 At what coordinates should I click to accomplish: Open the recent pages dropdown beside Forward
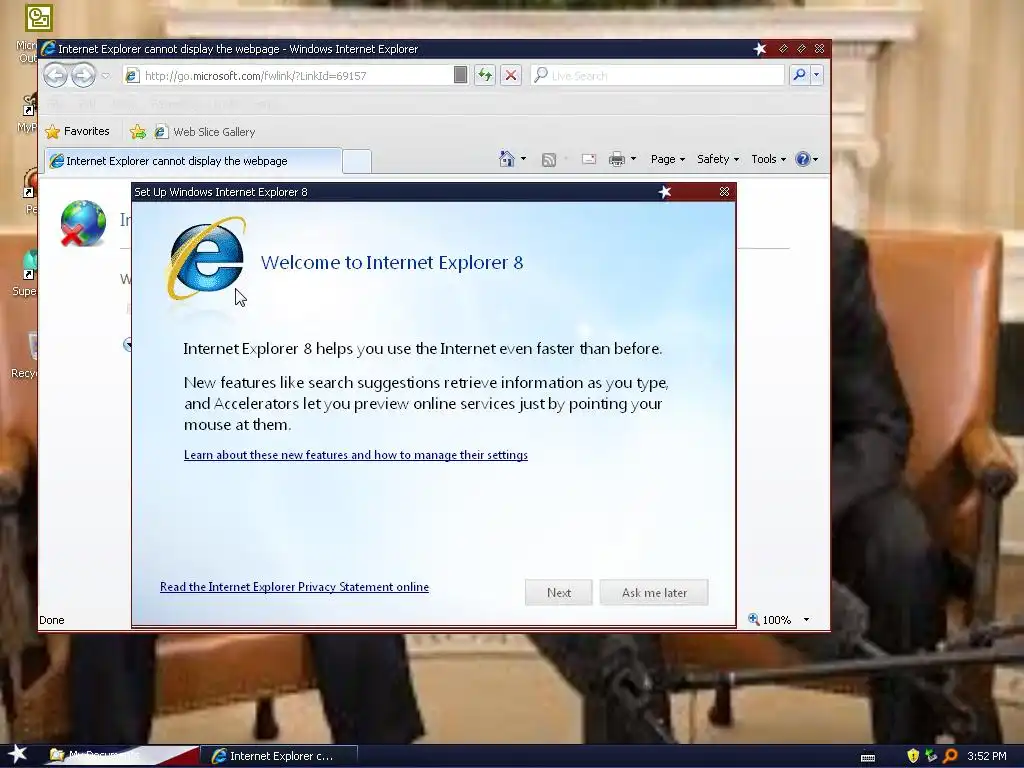(x=106, y=76)
